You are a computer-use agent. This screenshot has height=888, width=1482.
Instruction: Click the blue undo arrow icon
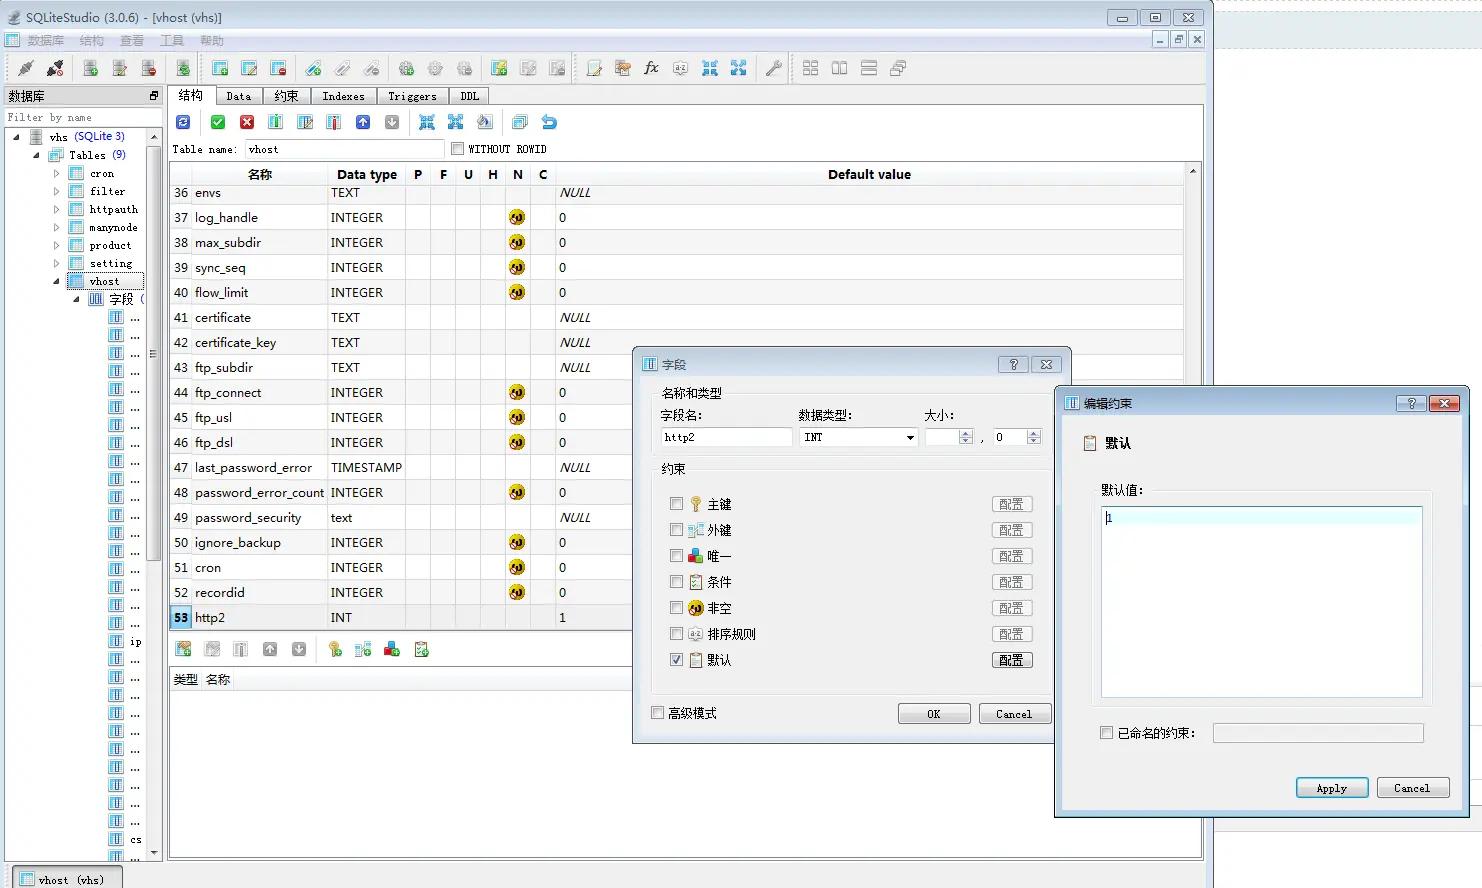click(549, 122)
